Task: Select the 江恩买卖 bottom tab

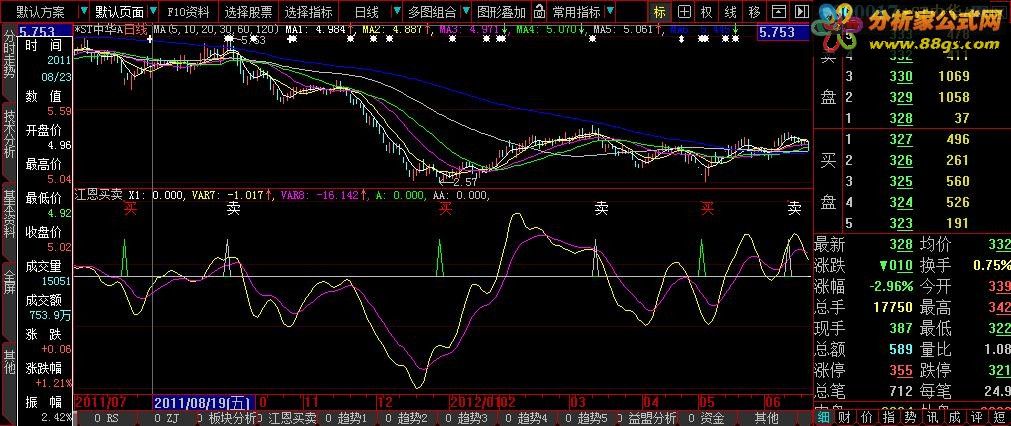Action: click(288, 418)
